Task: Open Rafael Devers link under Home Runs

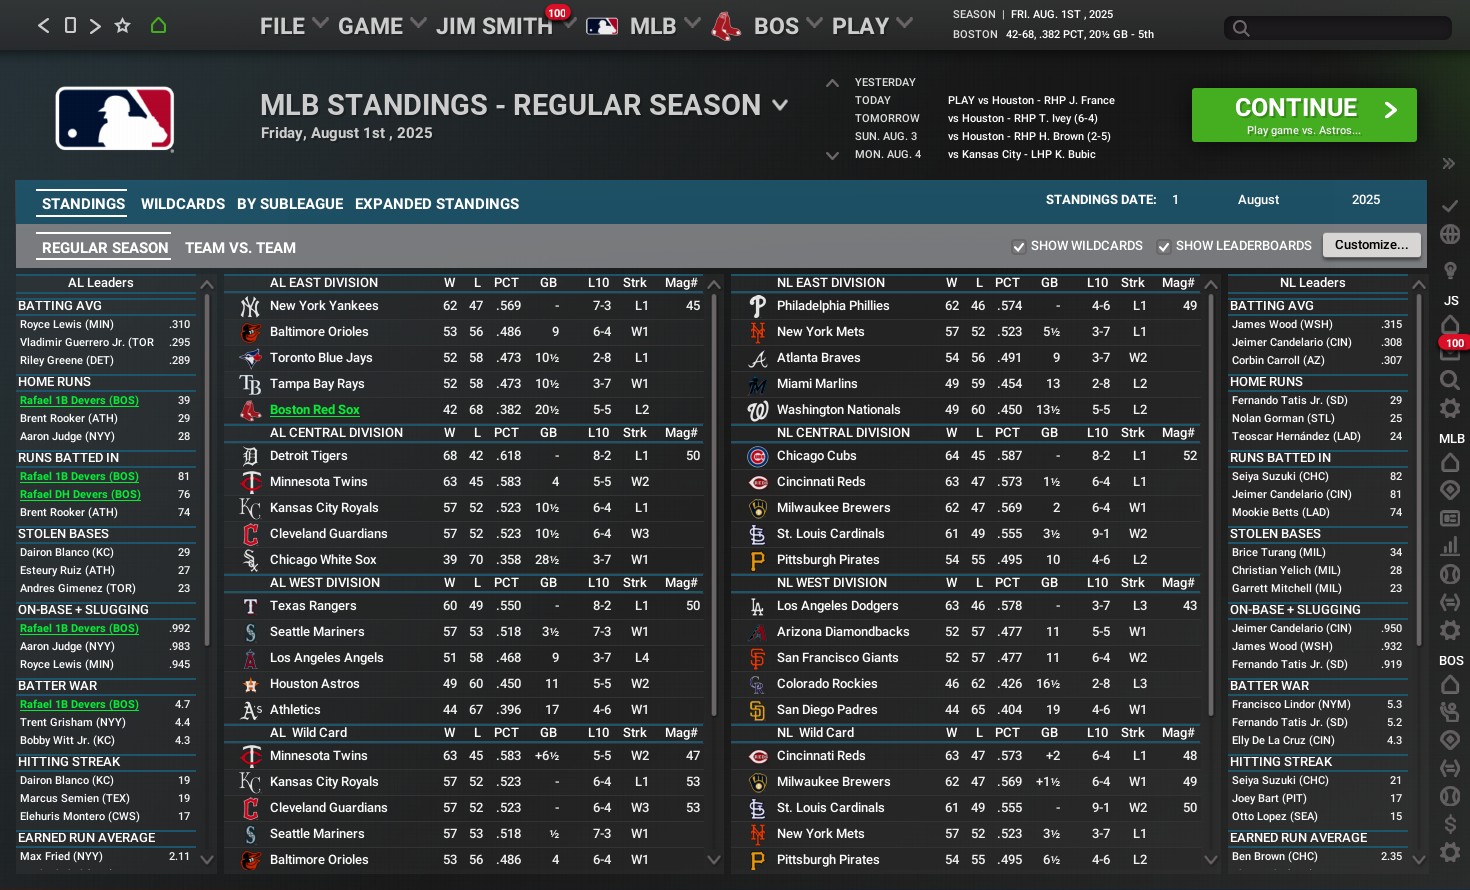Action: point(79,401)
